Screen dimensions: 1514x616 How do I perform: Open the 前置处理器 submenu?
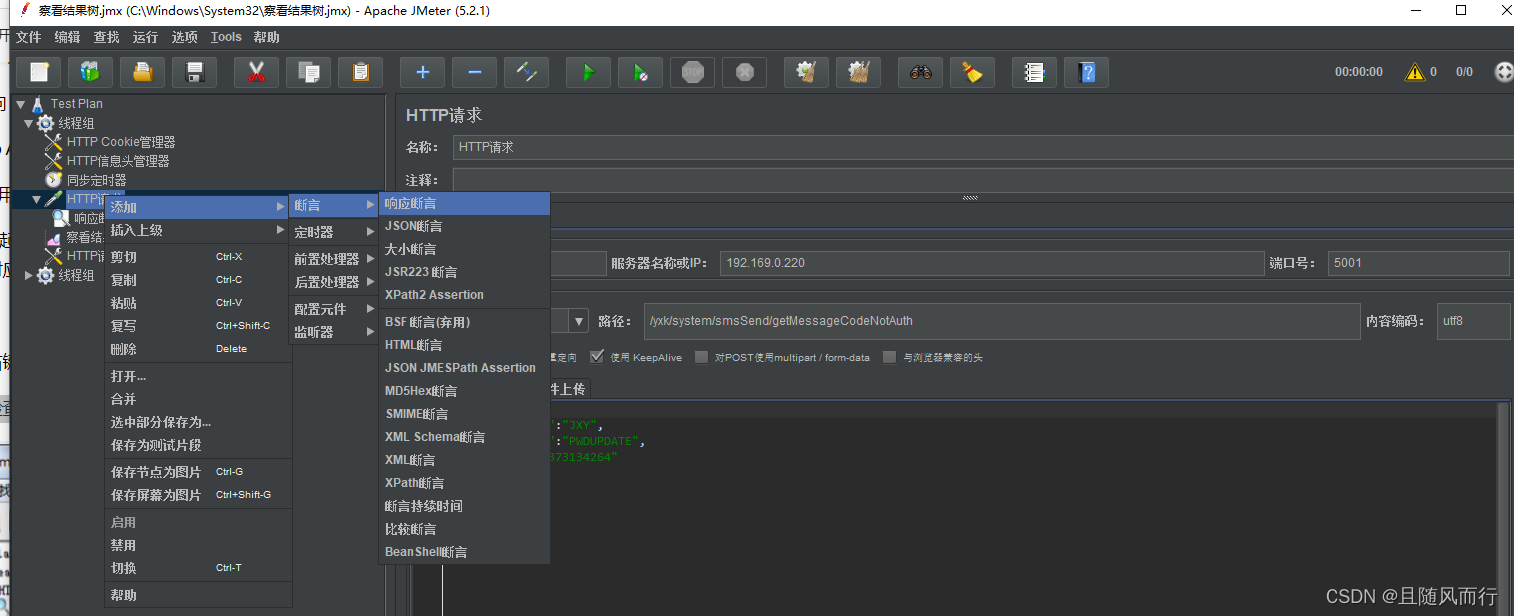coord(334,259)
